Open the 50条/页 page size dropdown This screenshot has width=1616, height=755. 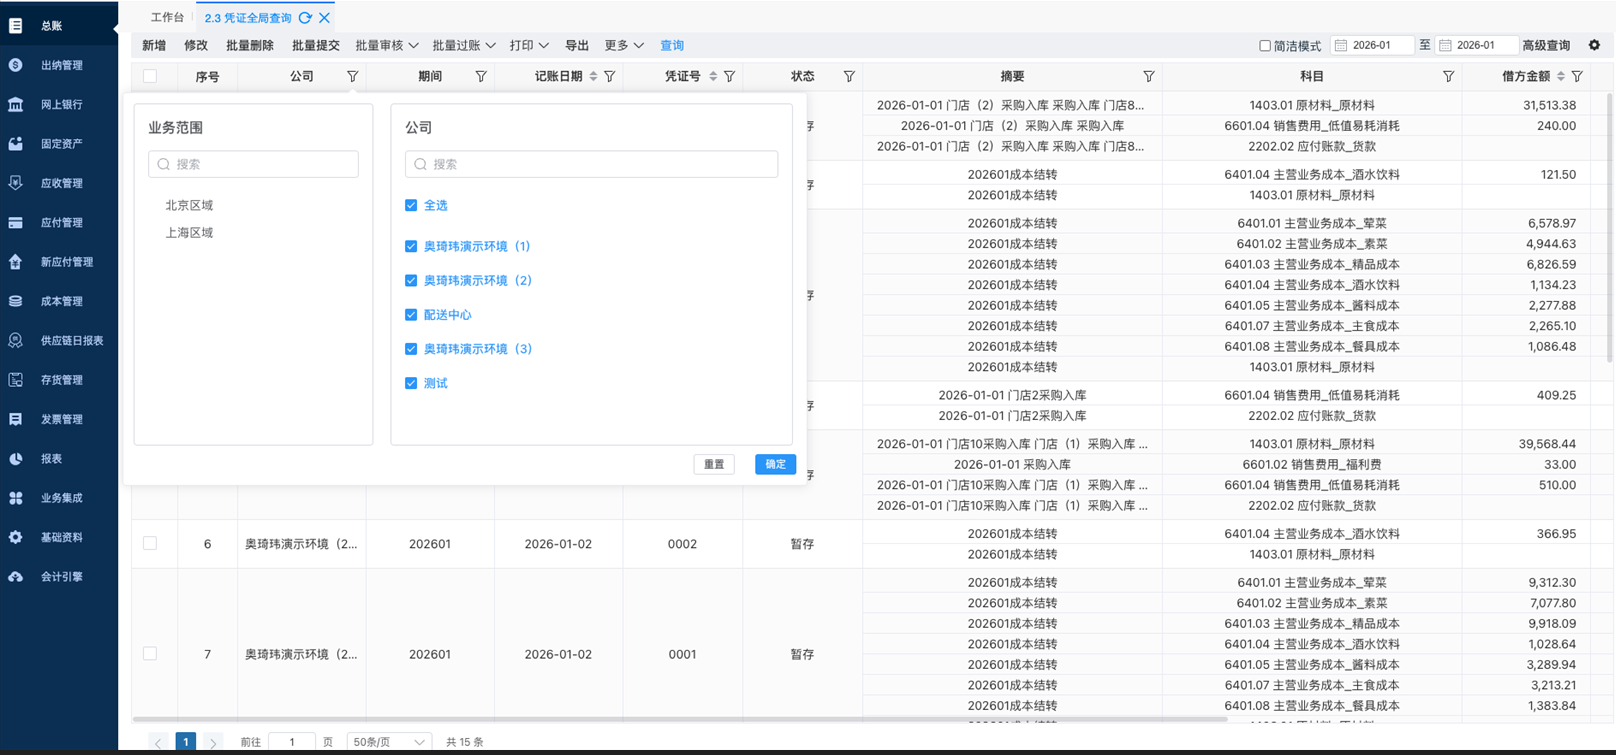388,742
